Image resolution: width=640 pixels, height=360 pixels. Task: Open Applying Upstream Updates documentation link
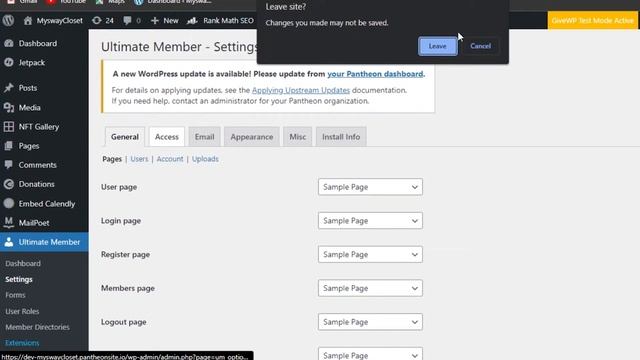tap(301, 90)
